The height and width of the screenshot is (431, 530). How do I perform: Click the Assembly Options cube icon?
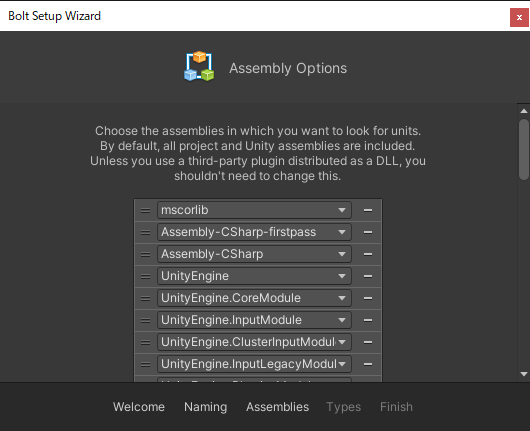(x=199, y=66)
